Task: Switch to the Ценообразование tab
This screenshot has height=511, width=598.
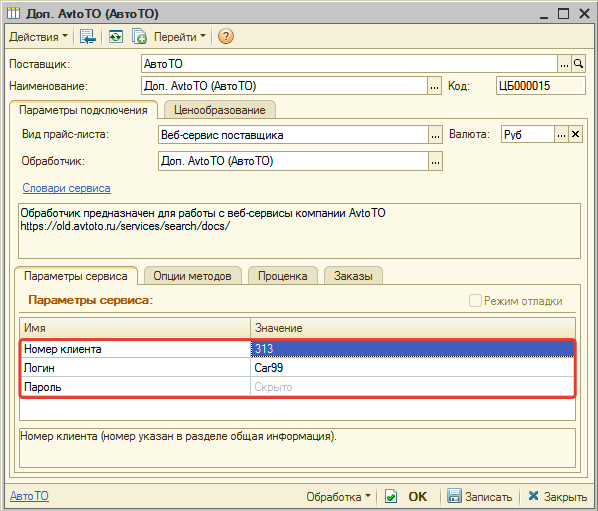Action: click(220, 110)
